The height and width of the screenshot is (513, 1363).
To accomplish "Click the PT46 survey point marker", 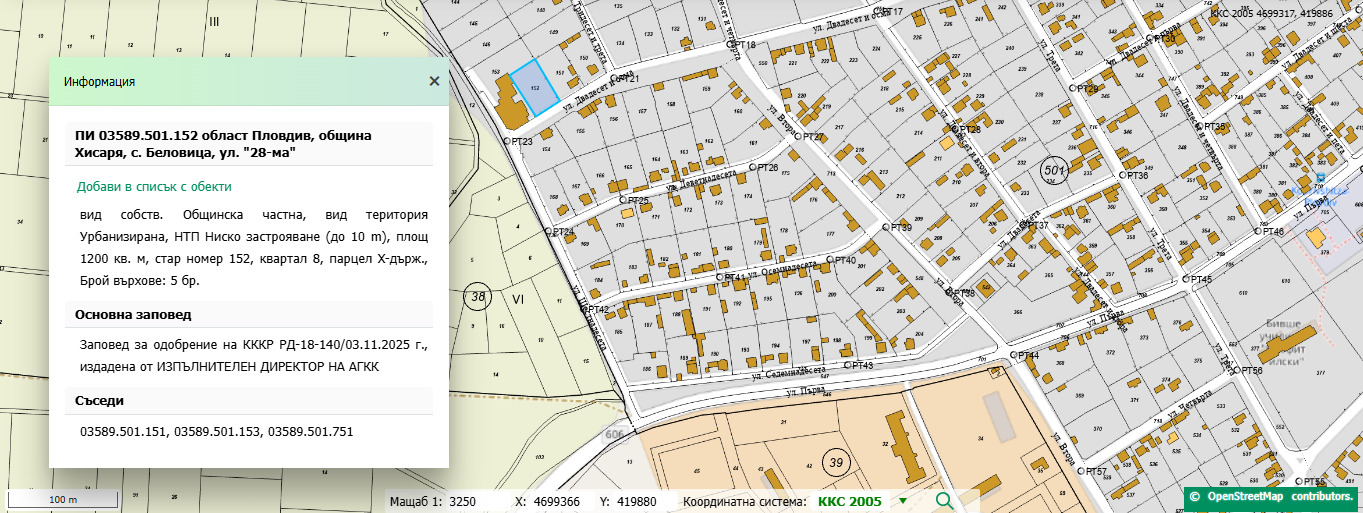I will click(1257, 232).
